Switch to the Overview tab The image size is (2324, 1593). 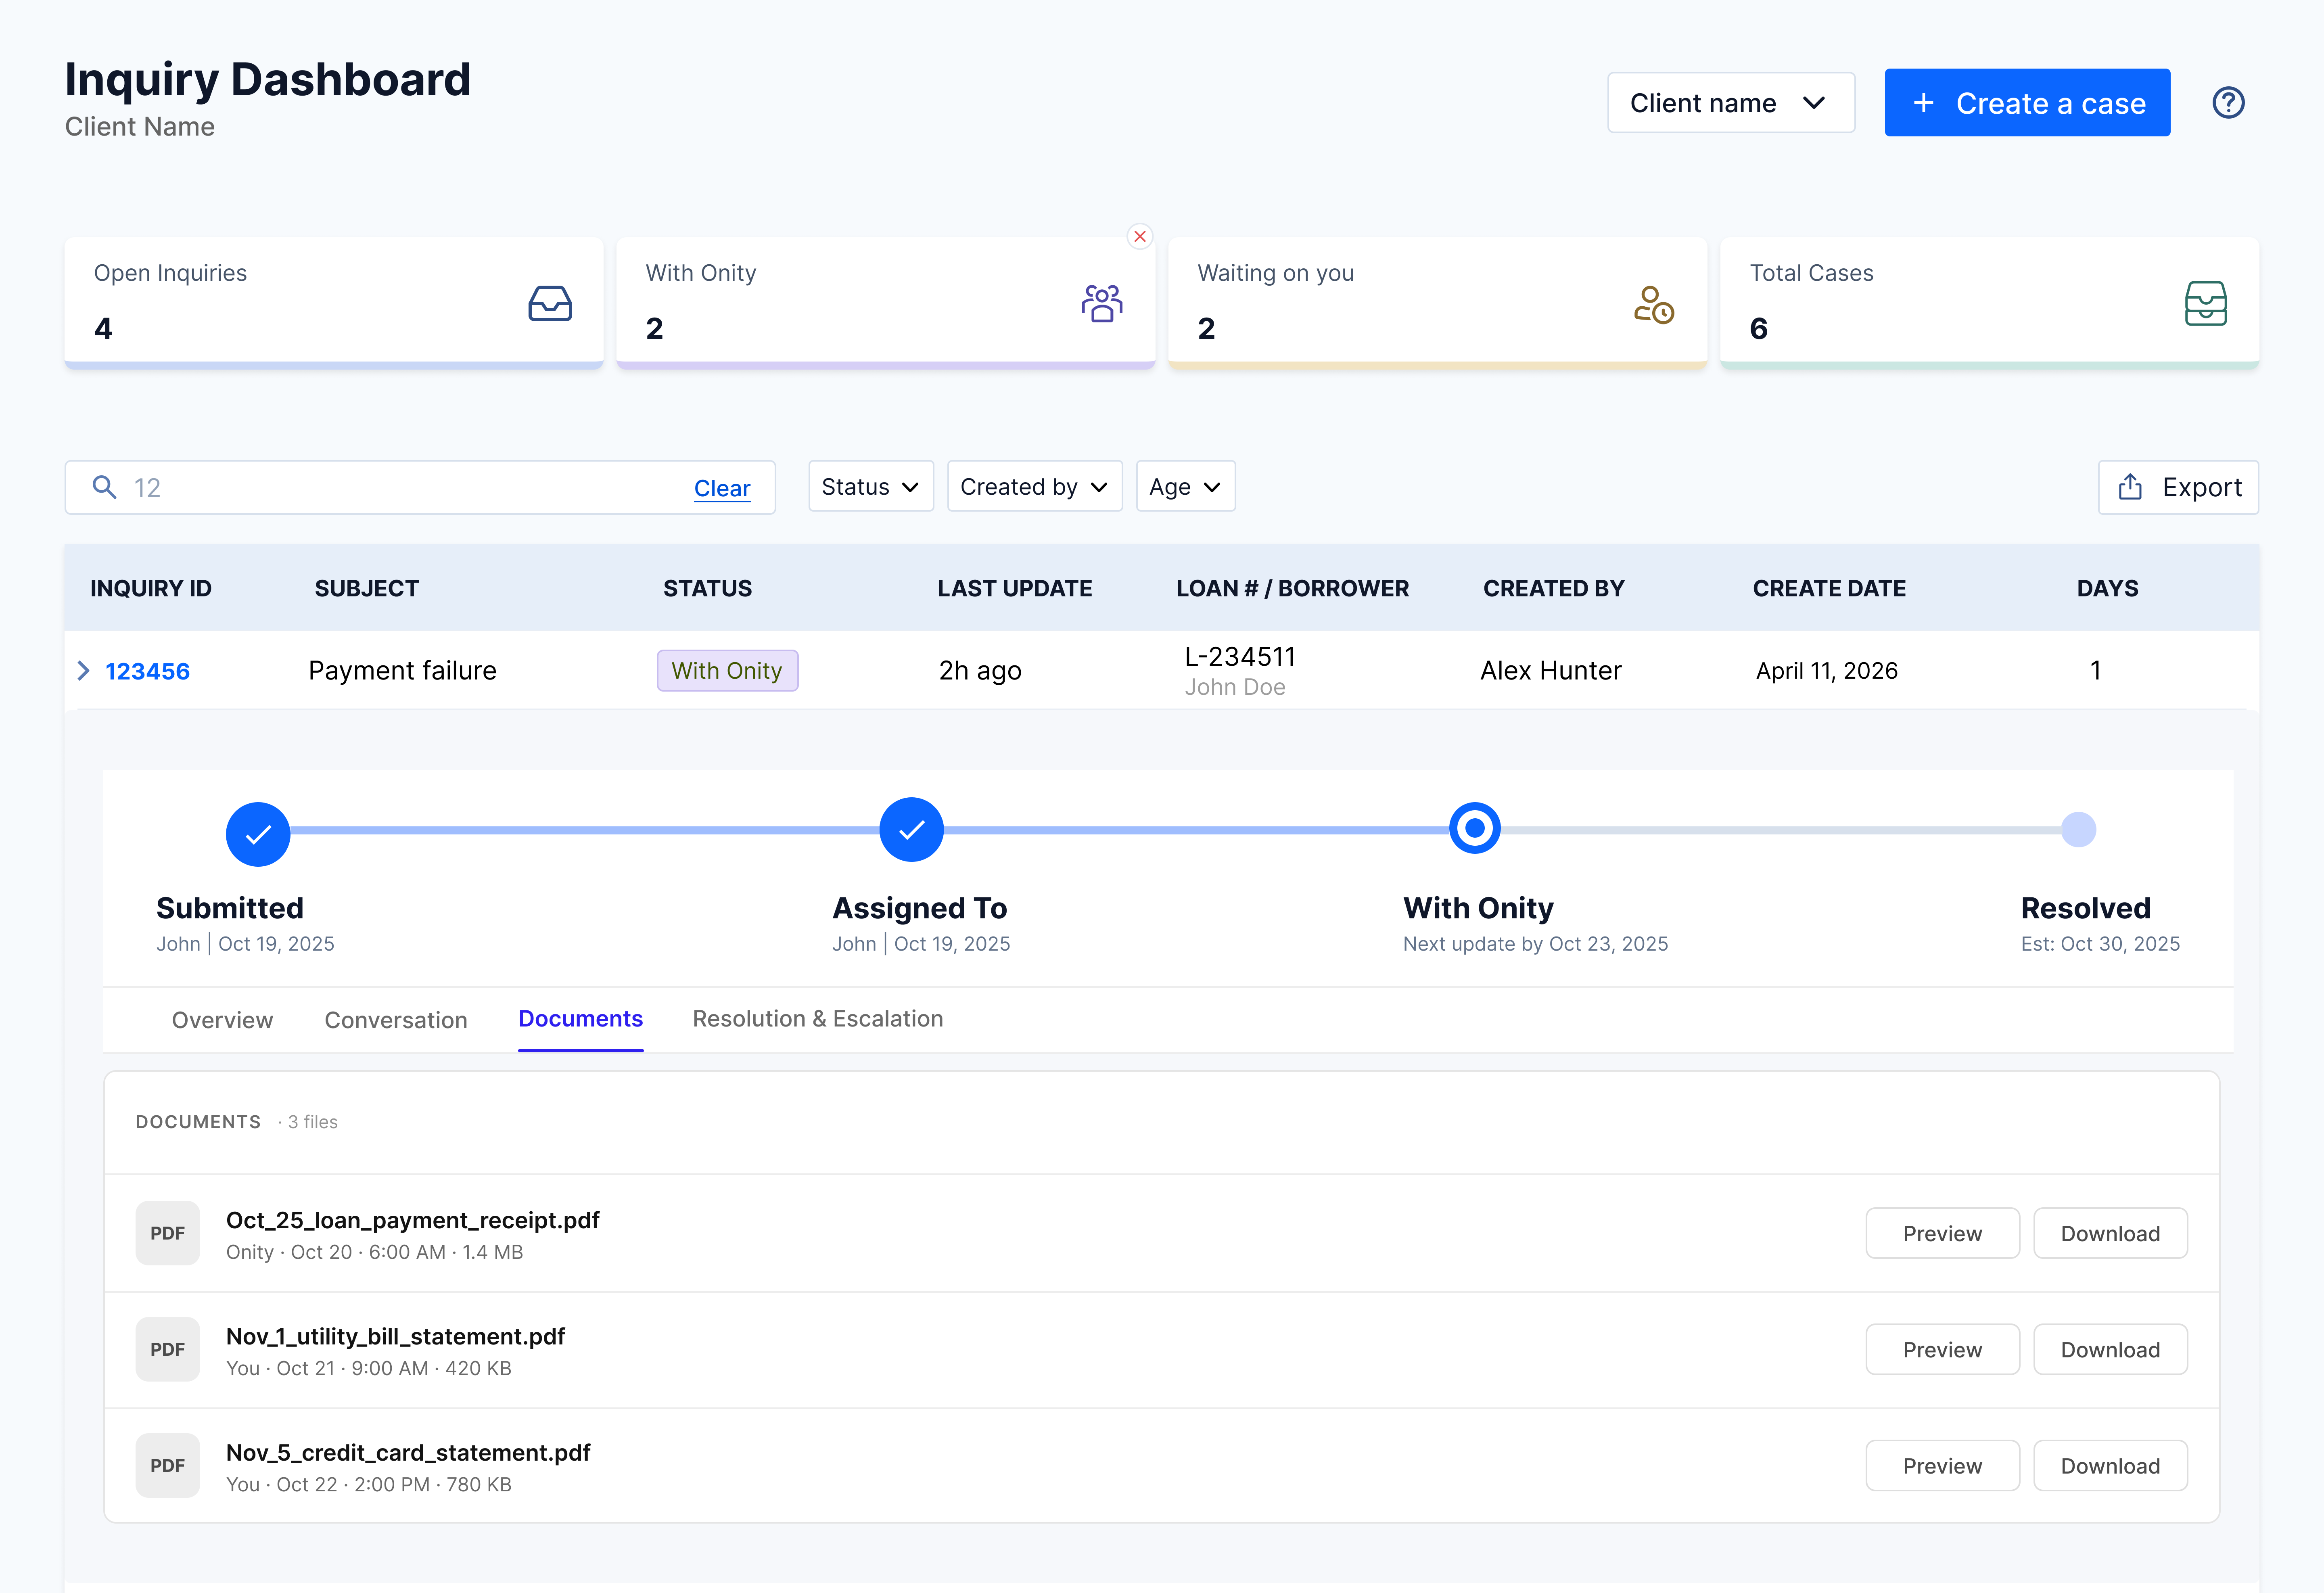coord(222,1020)
